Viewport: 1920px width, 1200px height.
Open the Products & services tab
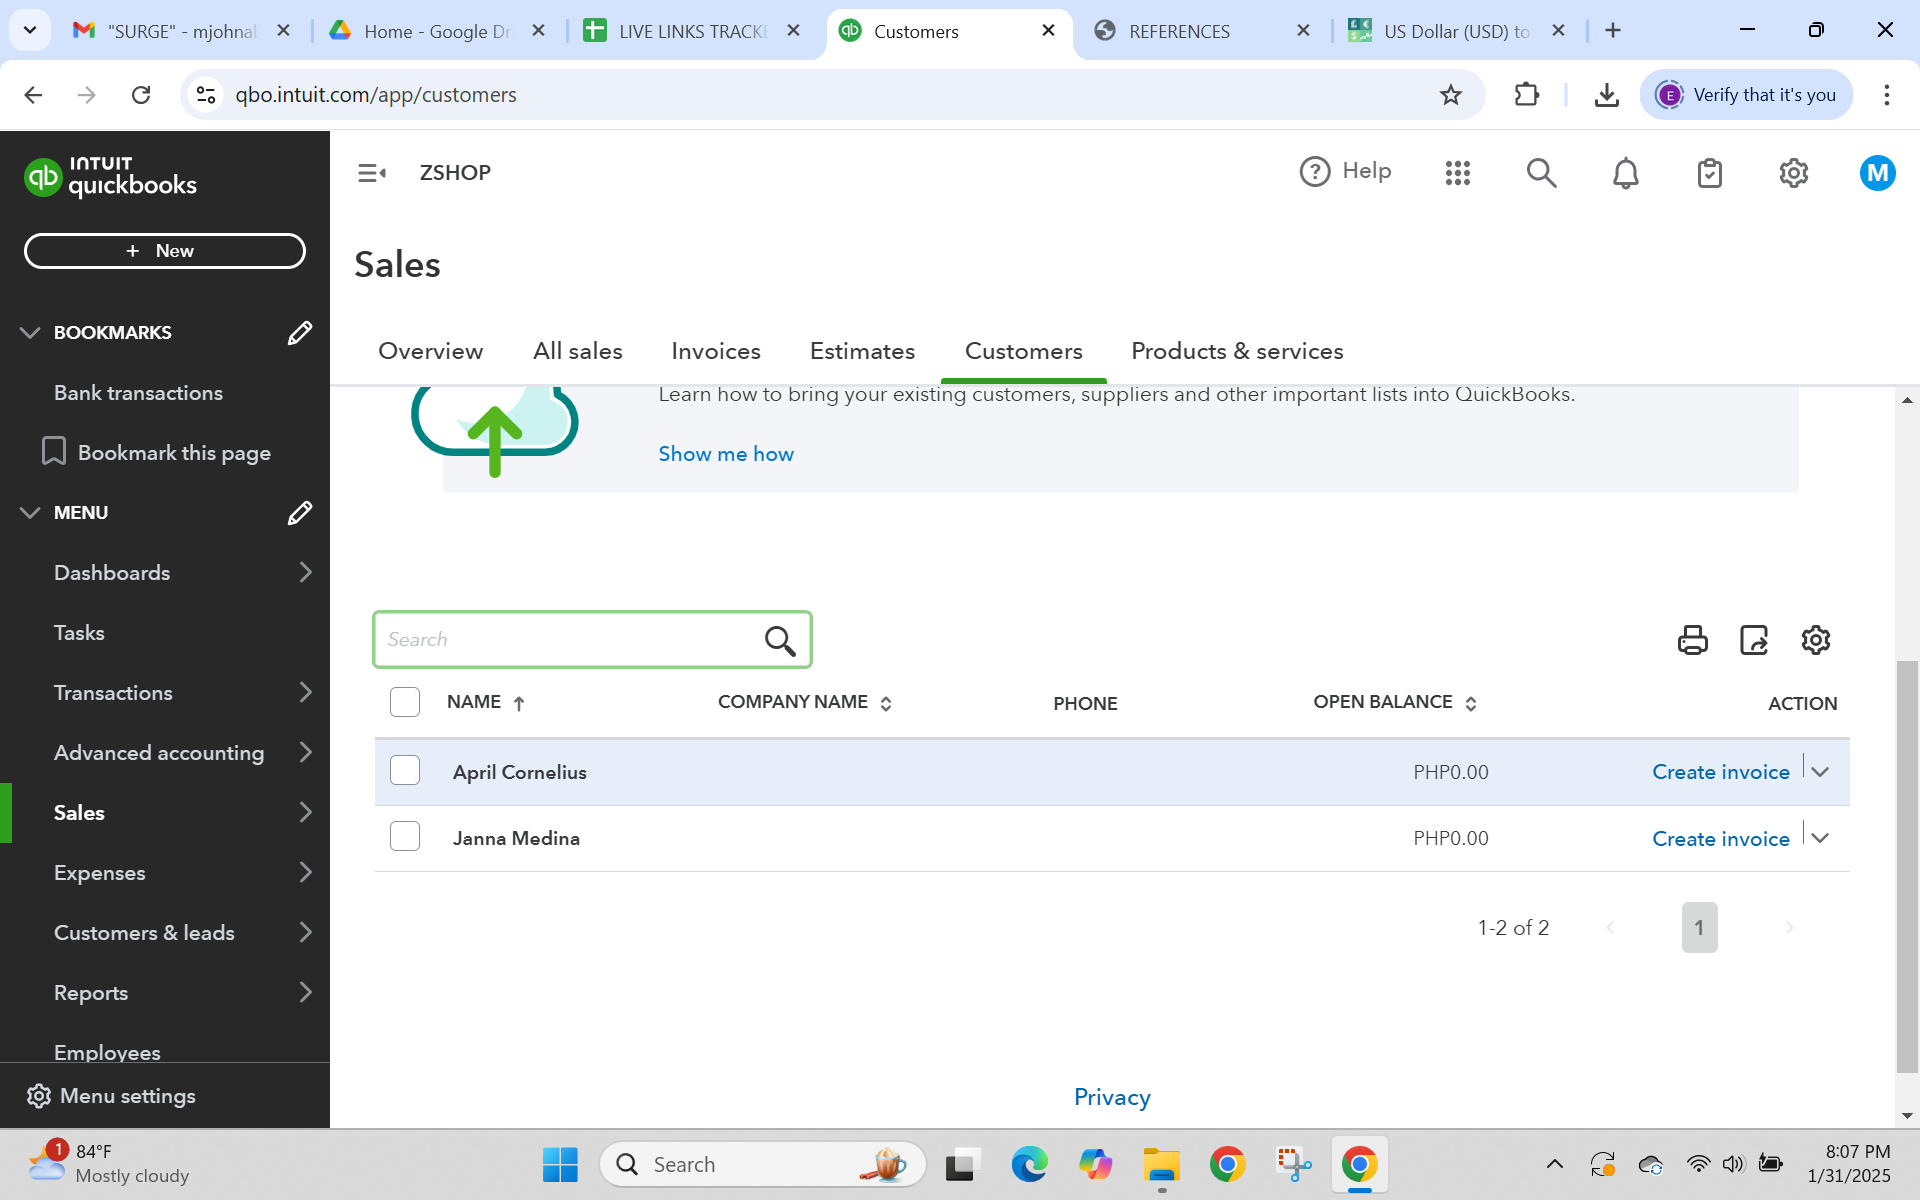1236,351
